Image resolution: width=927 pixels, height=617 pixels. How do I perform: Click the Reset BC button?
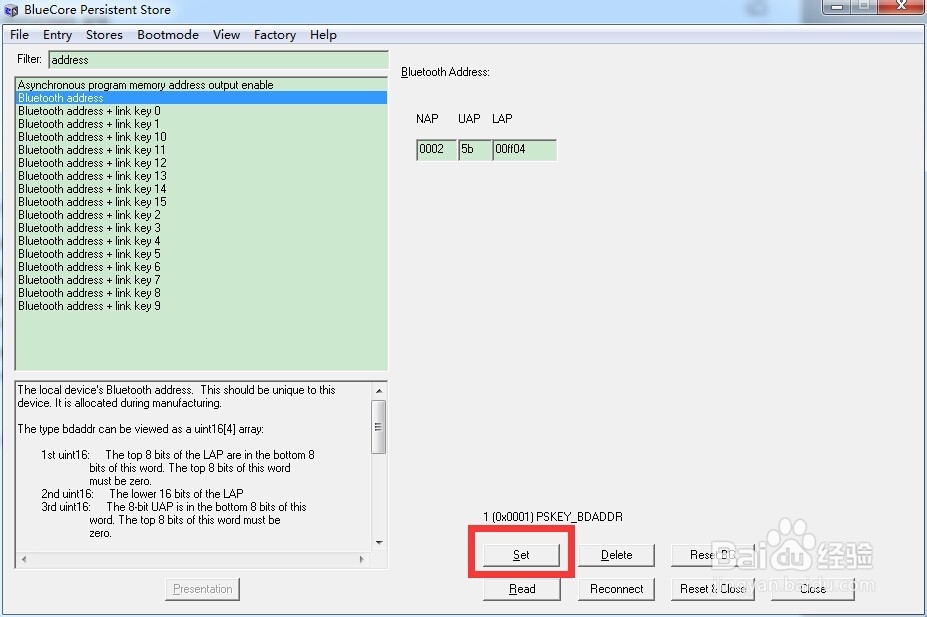click(x=712, y=555)
